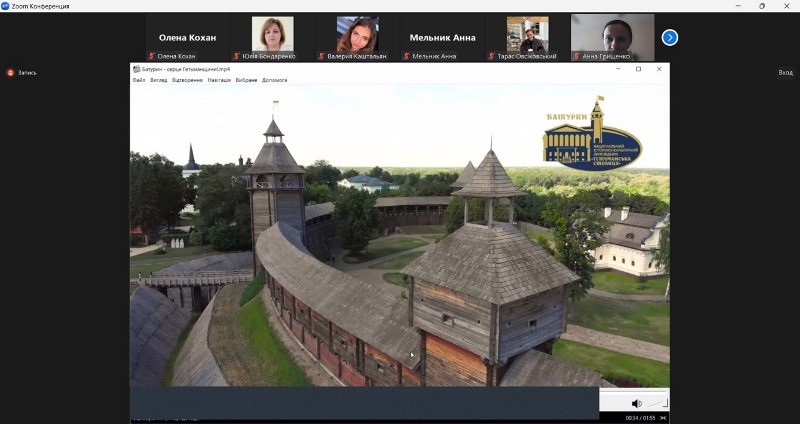Screen dimensions: 800x424
Task: Open the Вигляд menu
Action: tap(158, 80)
